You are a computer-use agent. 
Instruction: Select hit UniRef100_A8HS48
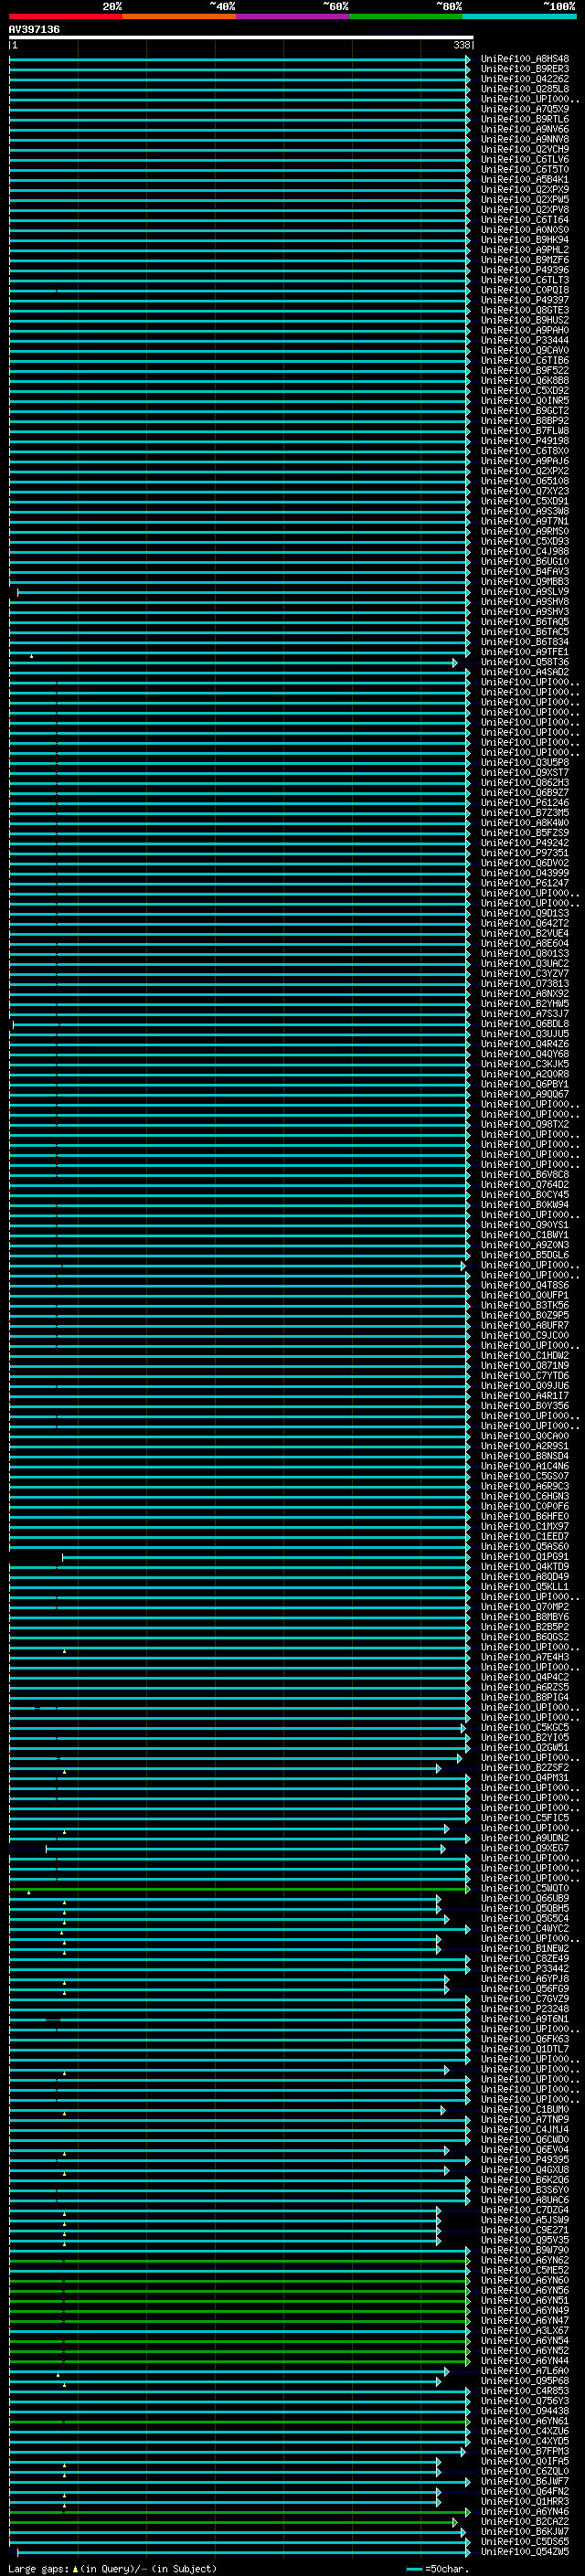click(525, 59)
